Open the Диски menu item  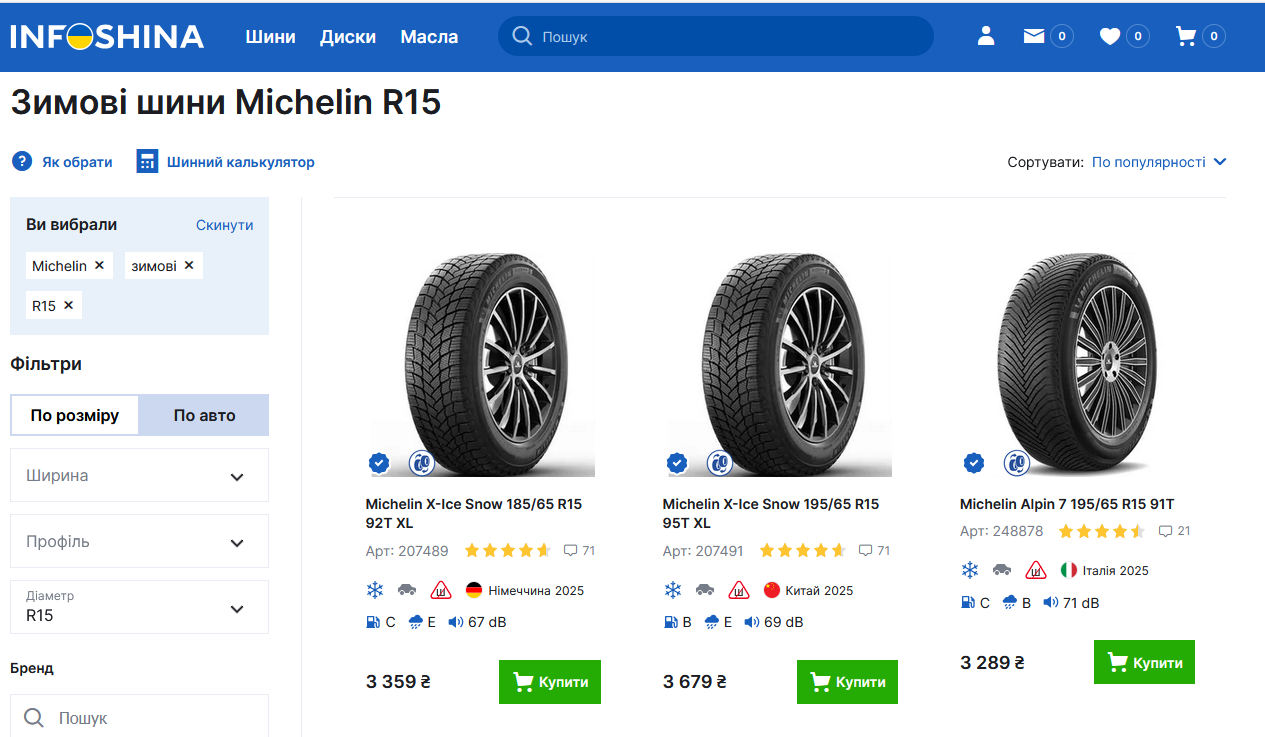pyautogui.click(x=348, y=37)
